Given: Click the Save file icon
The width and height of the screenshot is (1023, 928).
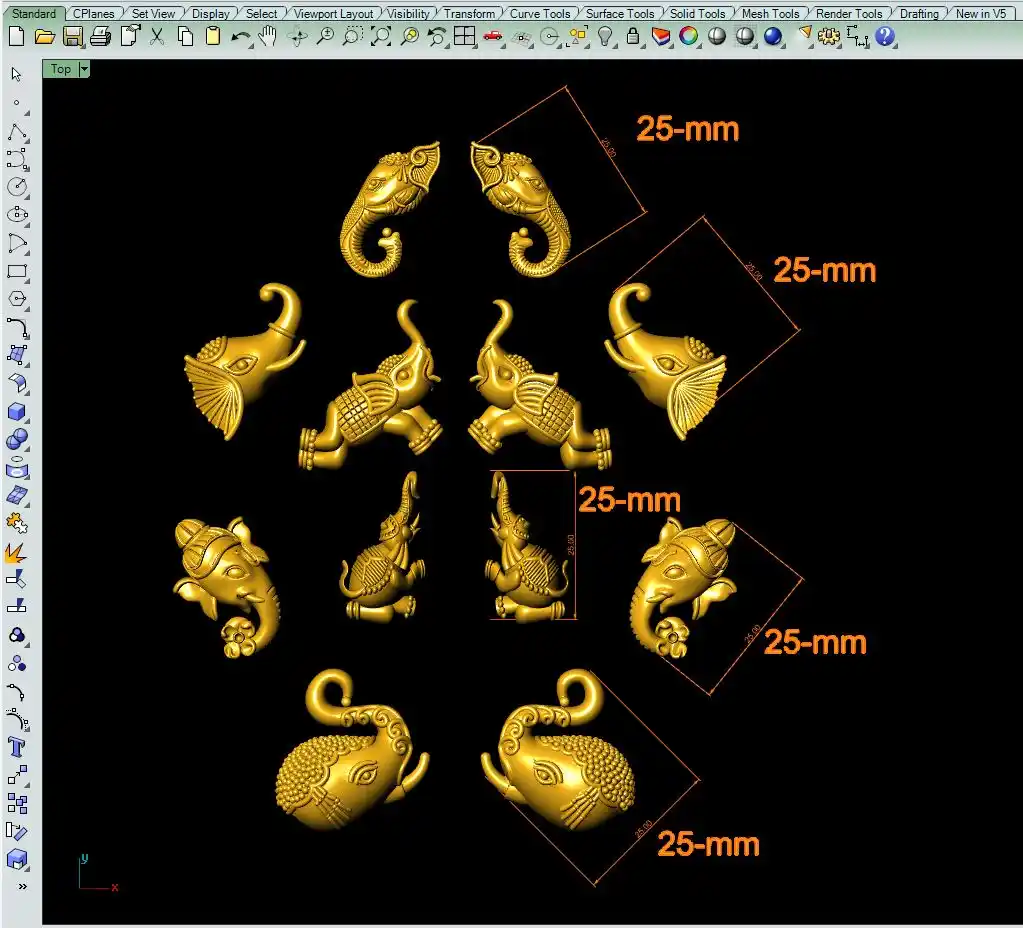Looking at the screenshot, I should [72, 37].
